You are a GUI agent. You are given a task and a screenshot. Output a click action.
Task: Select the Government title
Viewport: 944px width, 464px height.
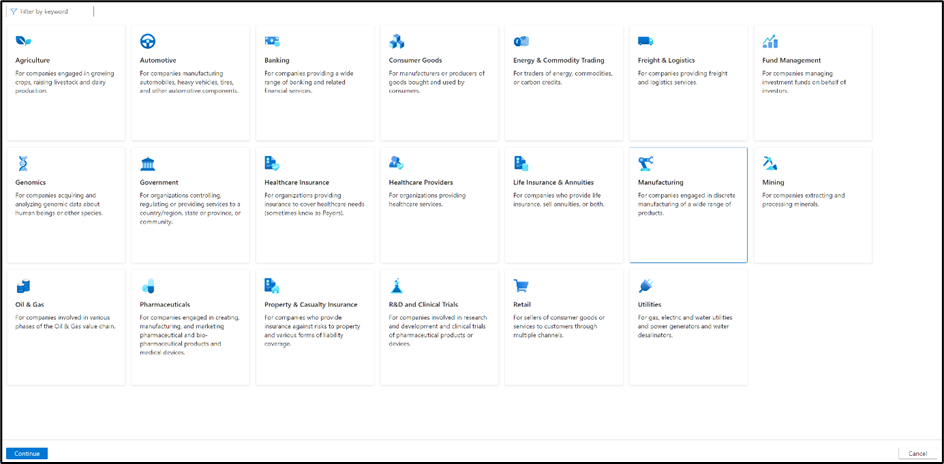[159, 182]
